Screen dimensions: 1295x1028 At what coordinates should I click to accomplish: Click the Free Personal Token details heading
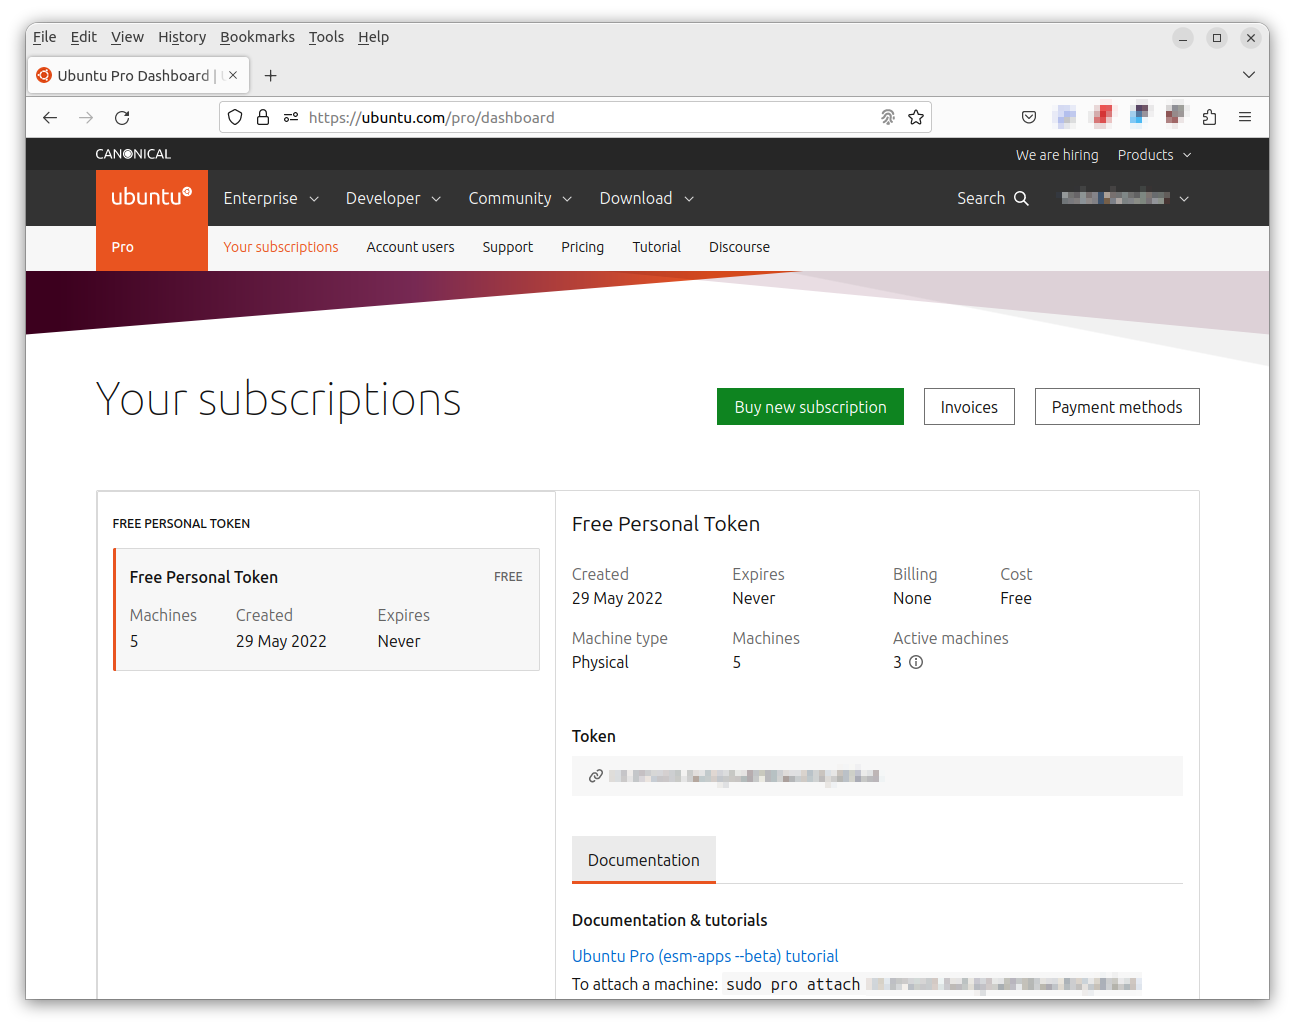point(666,524)
